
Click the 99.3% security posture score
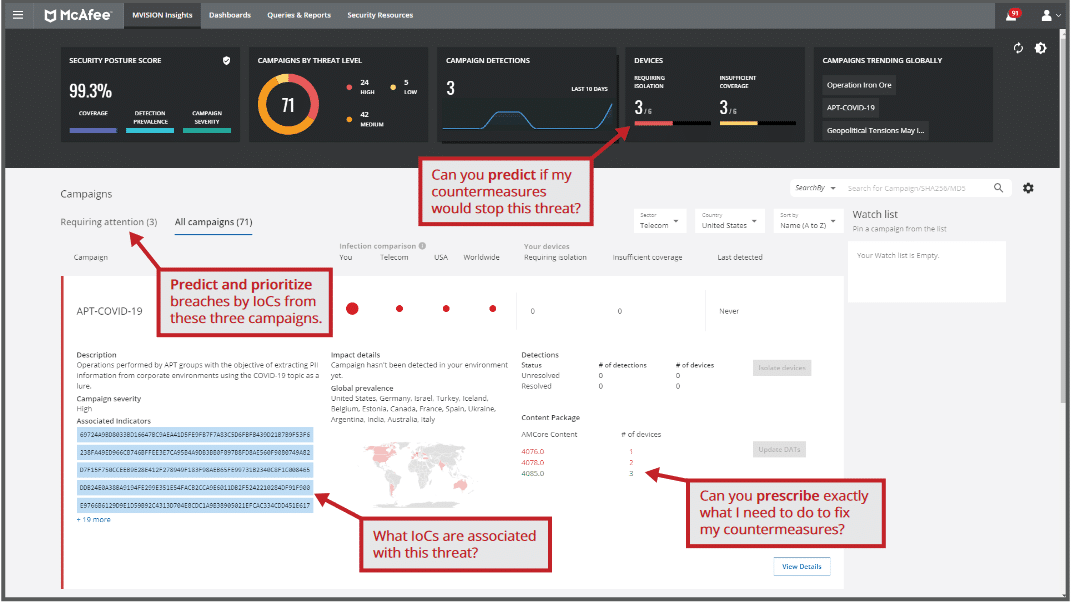tap(90, 91)
